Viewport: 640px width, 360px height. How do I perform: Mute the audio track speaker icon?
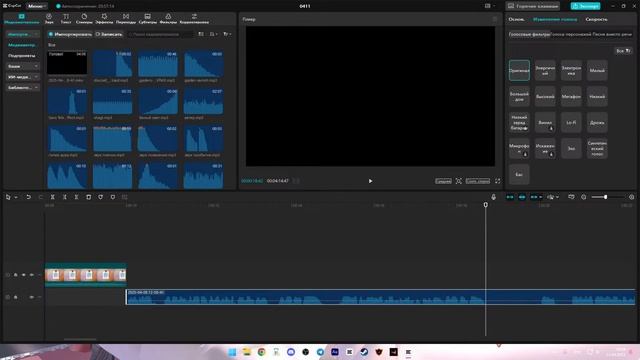pyautogui.click(x=31, y=297)
